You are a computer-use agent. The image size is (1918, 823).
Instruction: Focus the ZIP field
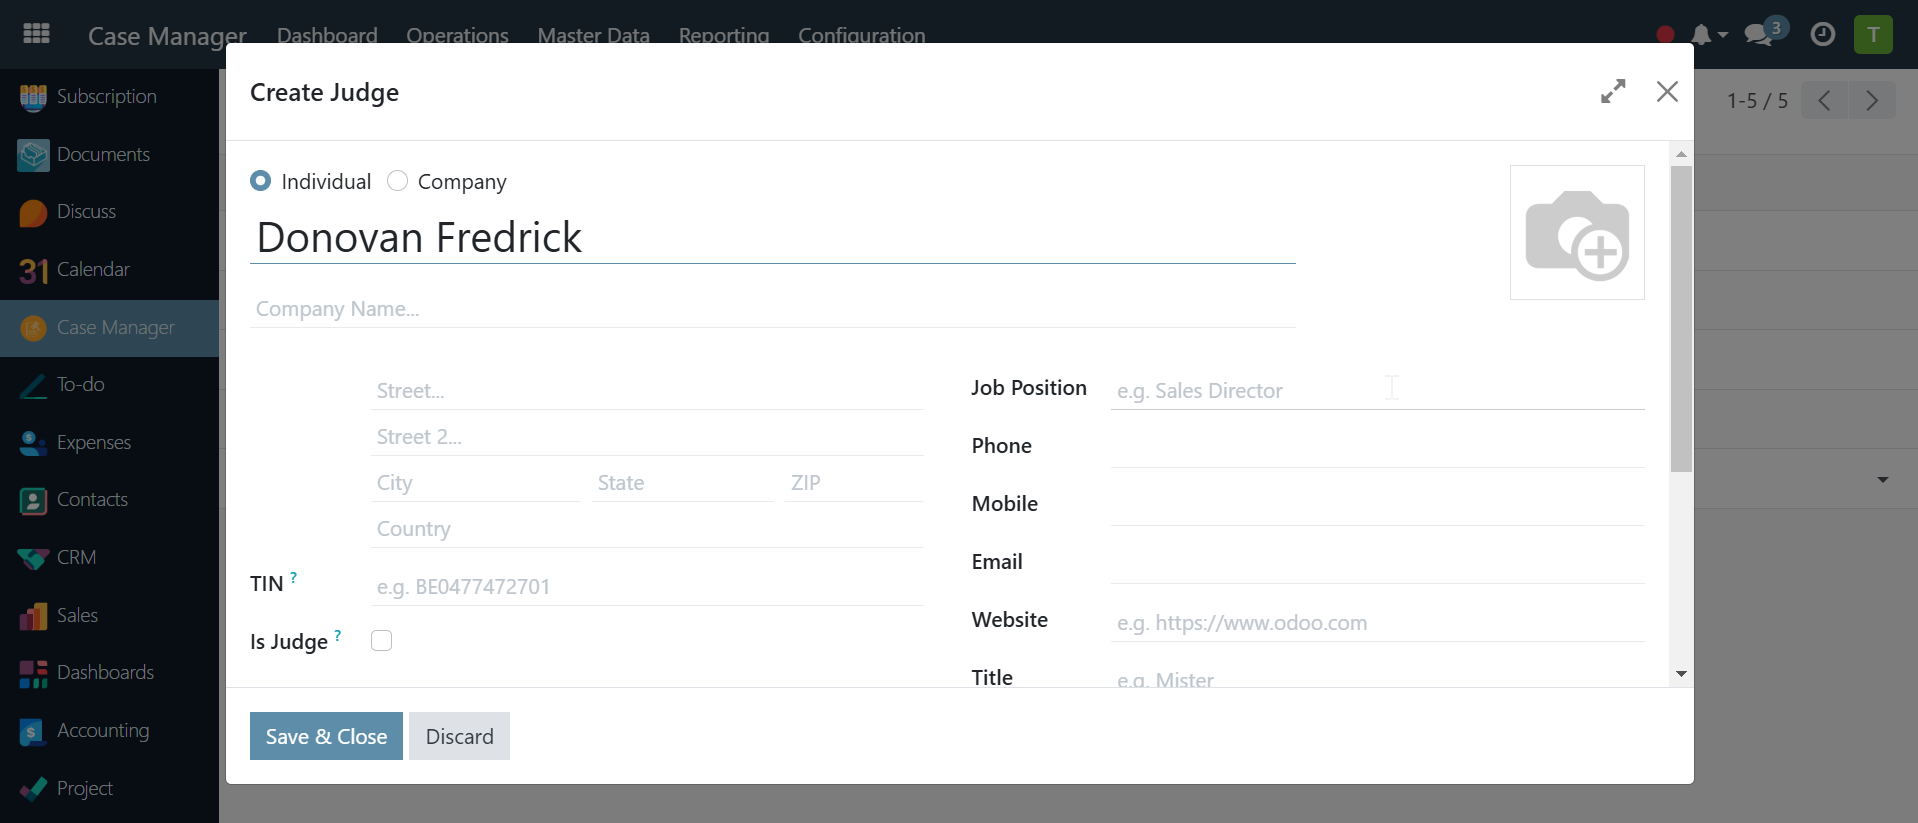pyautogui.click(x=854, y=483)
